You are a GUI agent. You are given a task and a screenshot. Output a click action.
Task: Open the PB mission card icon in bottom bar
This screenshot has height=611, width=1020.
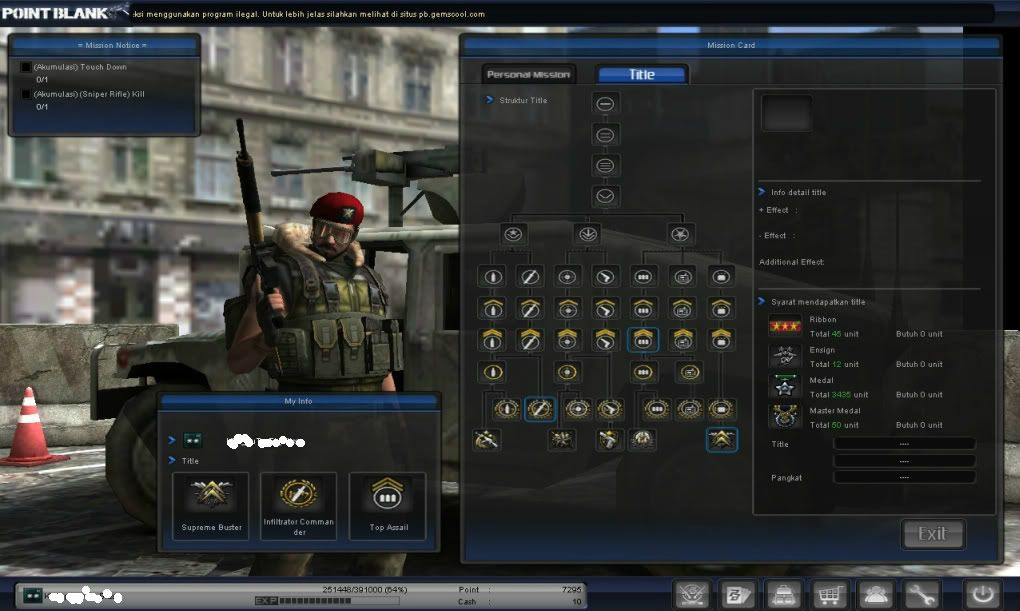click(x=738, y=594)
